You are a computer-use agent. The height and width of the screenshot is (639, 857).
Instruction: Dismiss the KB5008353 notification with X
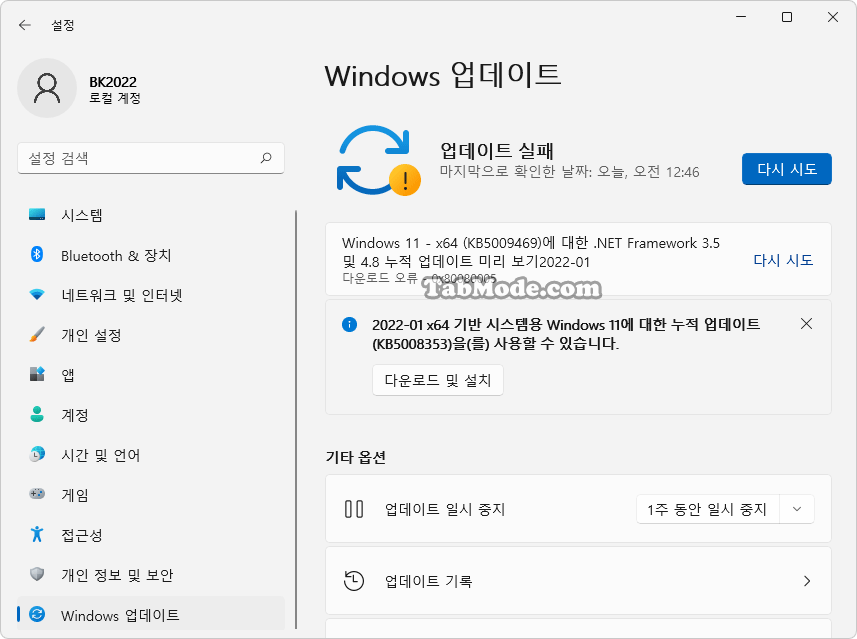click(x=806, y=324)
